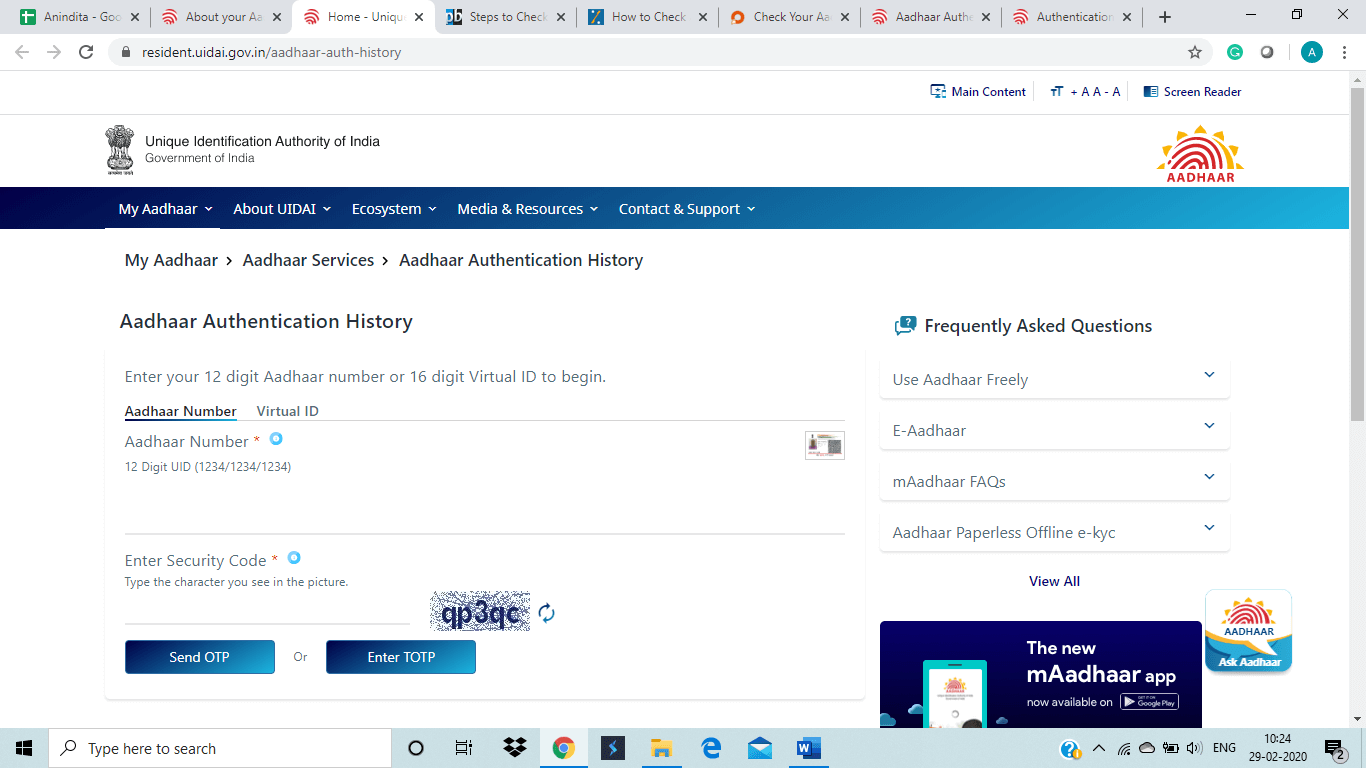This screenshot has width=1366, height=768.
Task: Click the Aadhaar card sample image icon
Action: pos(824,445)
